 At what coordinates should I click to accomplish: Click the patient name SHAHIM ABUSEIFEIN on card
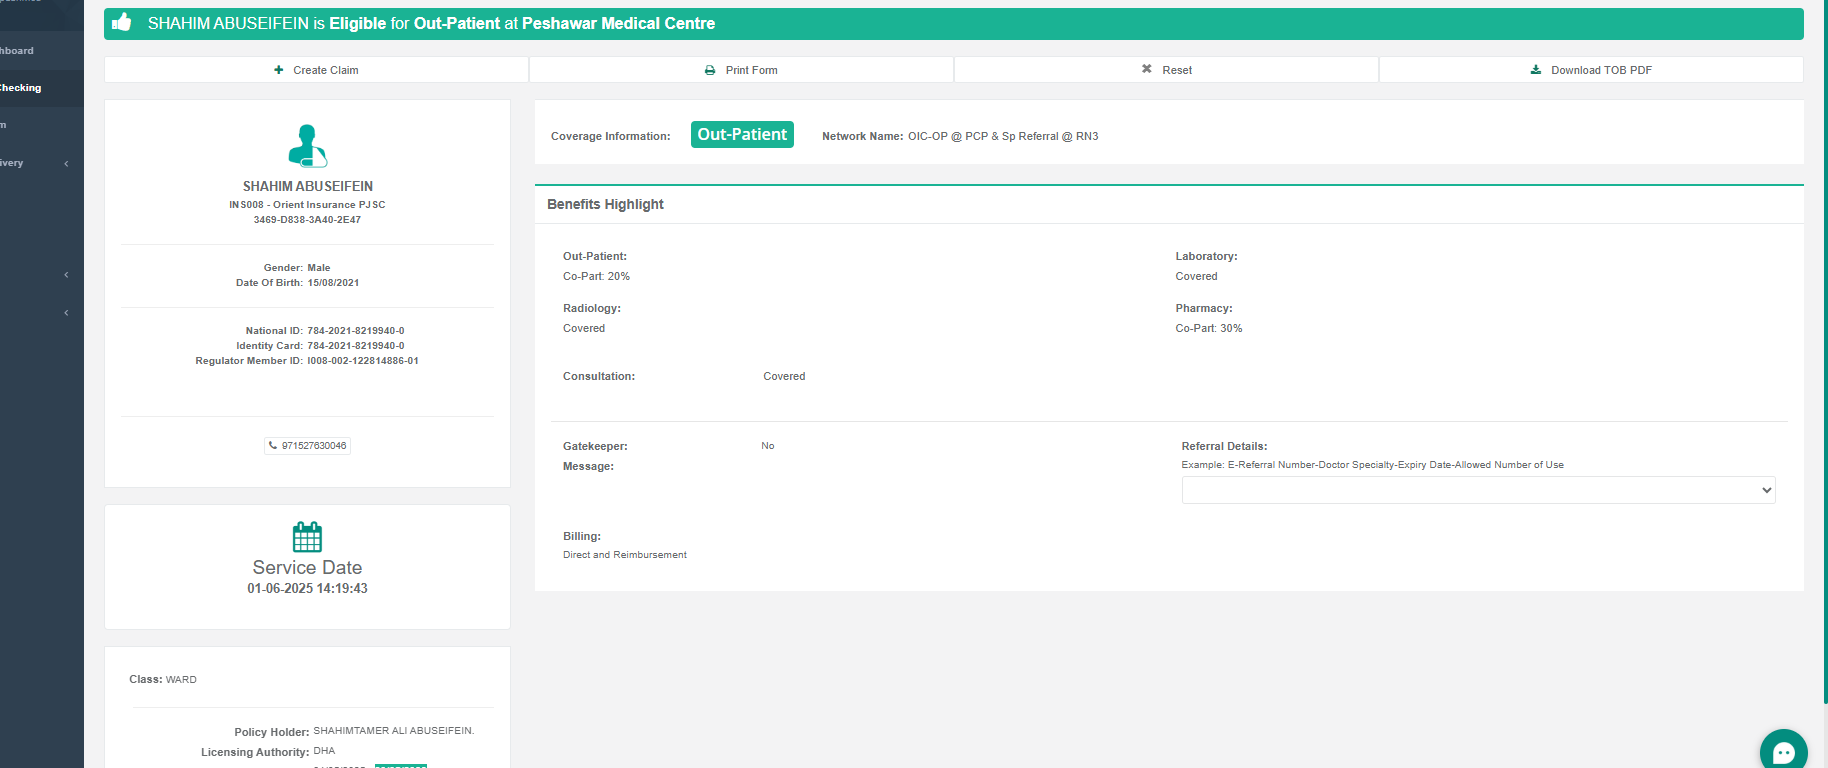(308, 186)
